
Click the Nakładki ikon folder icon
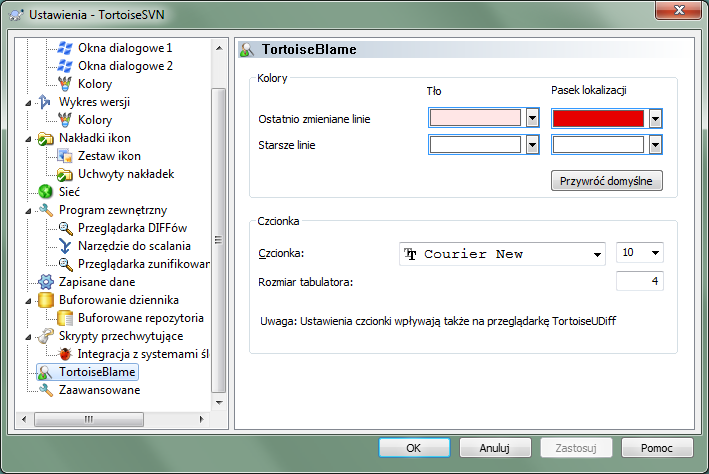(x=45, y=138)
